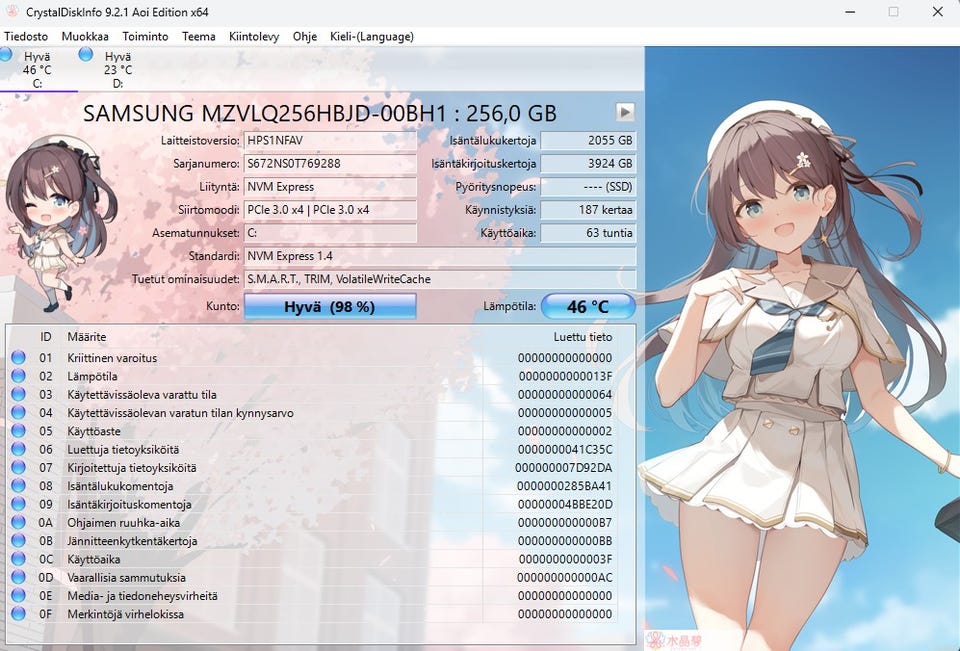Click the status orb of Jännitteenkytkentäkertoja row

[18, 540]
